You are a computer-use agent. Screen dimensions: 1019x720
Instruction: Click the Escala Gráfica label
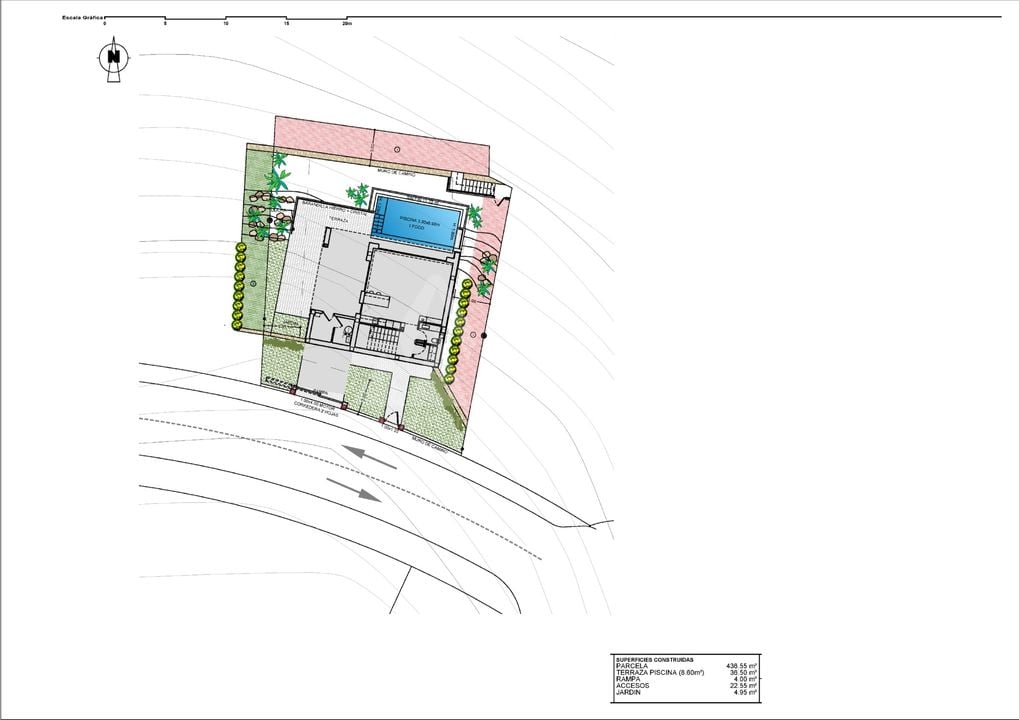coord(83,18)
